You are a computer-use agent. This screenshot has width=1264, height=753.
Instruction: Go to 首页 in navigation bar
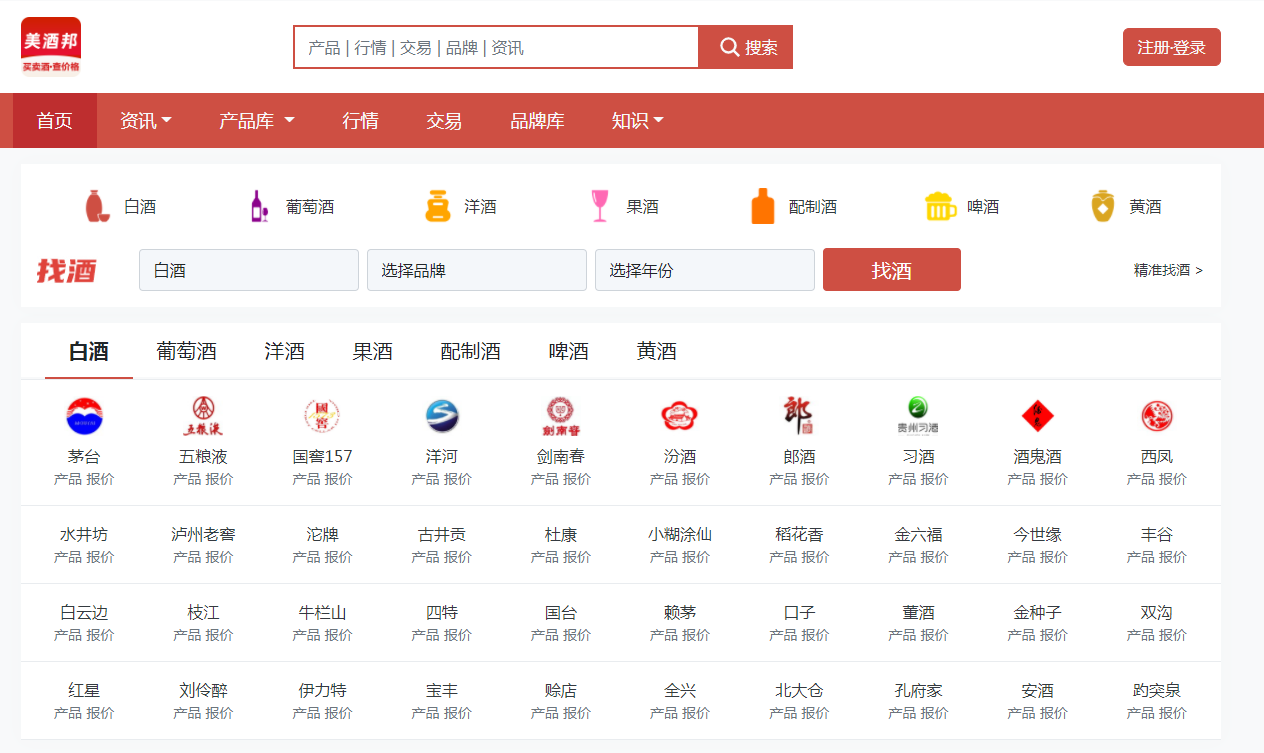click(55, 121)
